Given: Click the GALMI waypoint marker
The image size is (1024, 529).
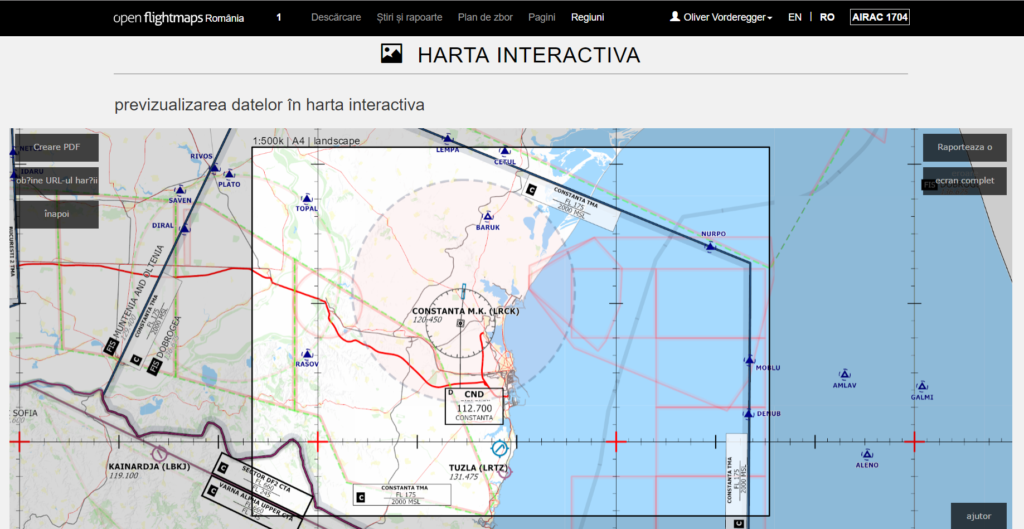Looking at the screenshot, I should point(922,386).
